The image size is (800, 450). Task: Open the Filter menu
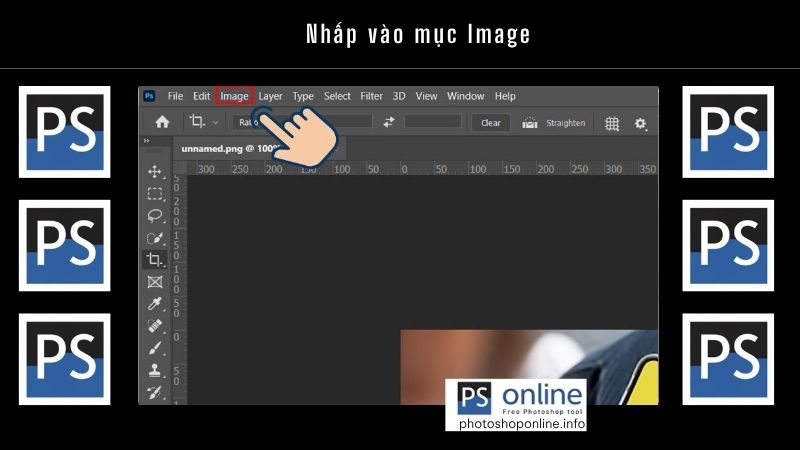pos(371,96)
